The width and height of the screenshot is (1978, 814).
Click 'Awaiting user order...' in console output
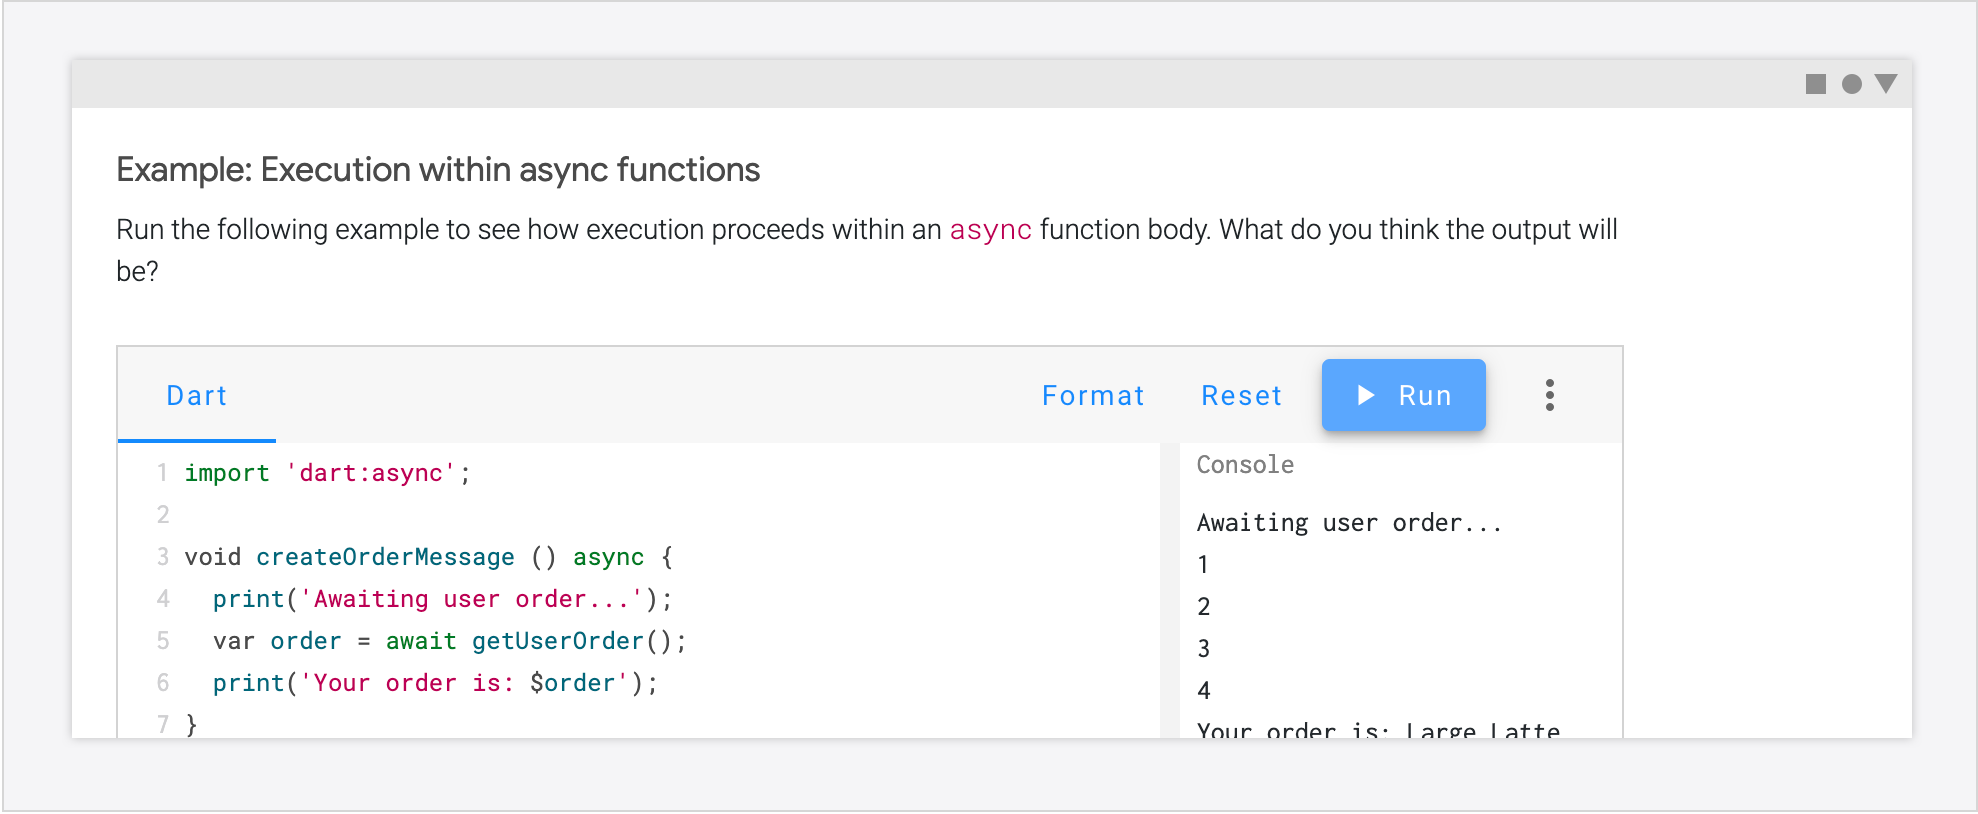click(1349, 523)
